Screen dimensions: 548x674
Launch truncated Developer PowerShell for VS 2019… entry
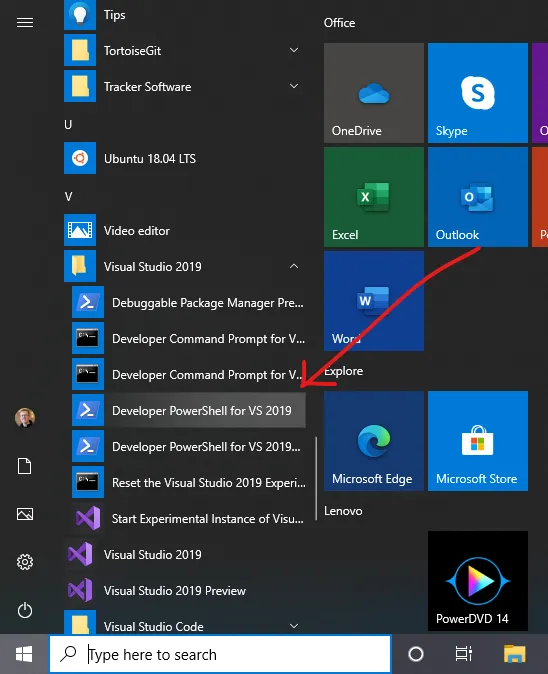pos(189,447)
